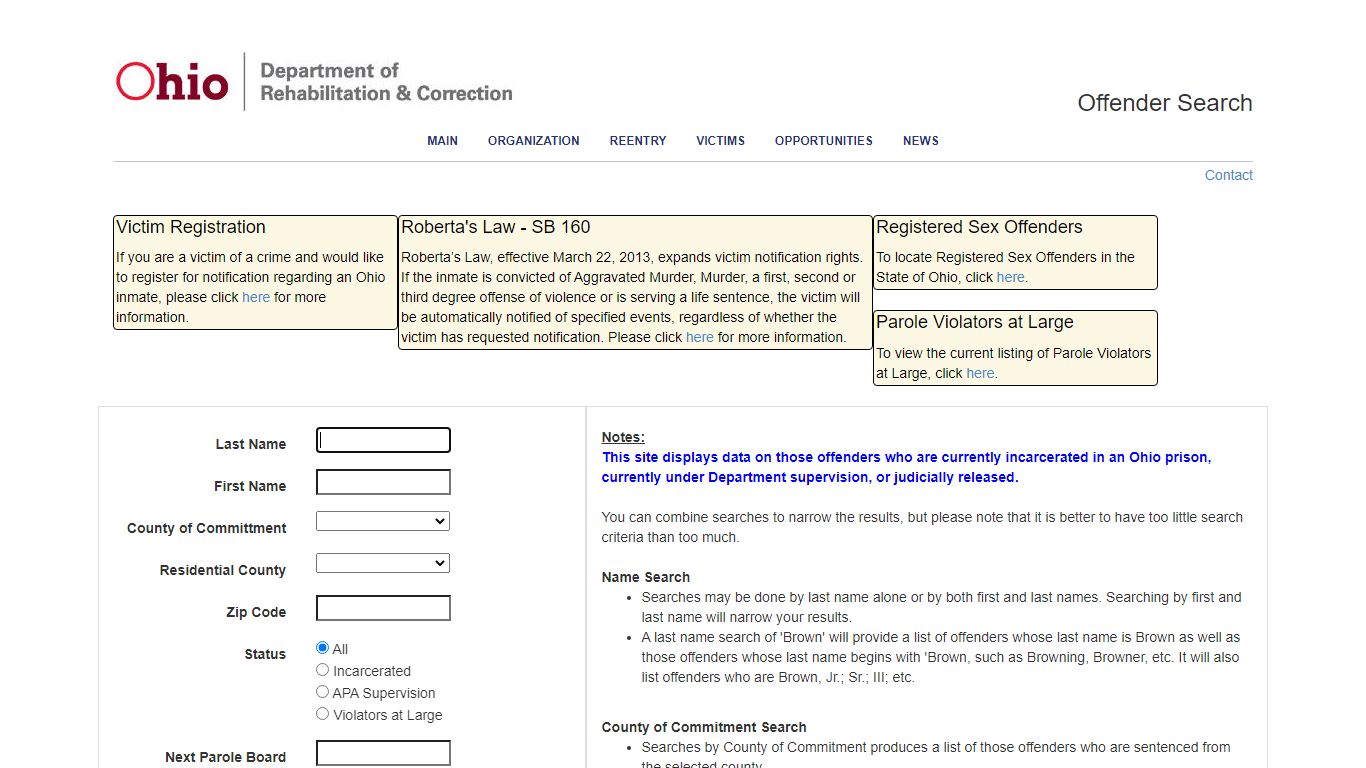Image resolution: width=1366 pixels, height=768 pixels.
Task: Click 'here' link in Registered Sex Offenders box
Action: pyautogui.click(x=1010, y=277)
